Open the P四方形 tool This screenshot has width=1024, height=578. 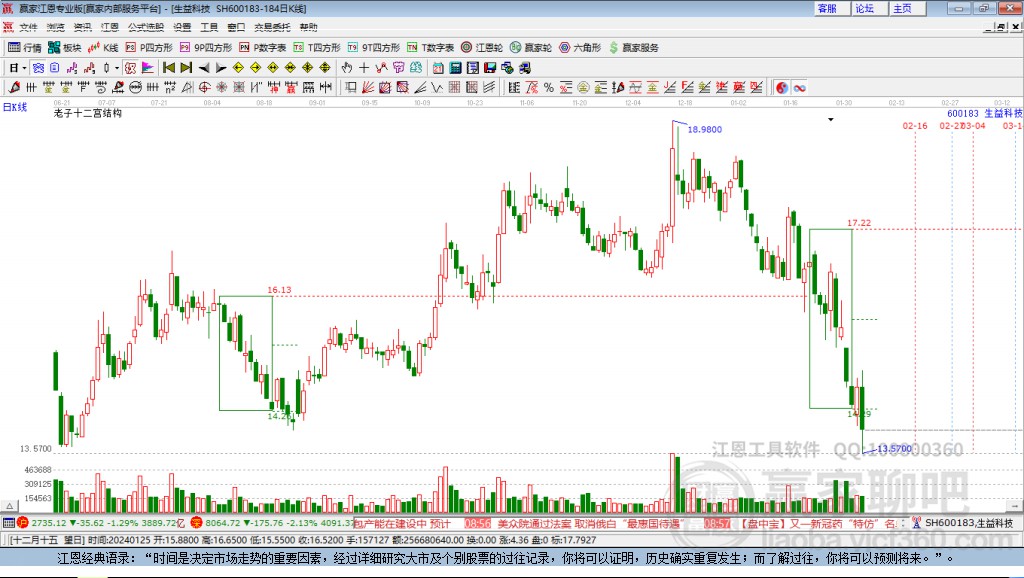point(149,48)
